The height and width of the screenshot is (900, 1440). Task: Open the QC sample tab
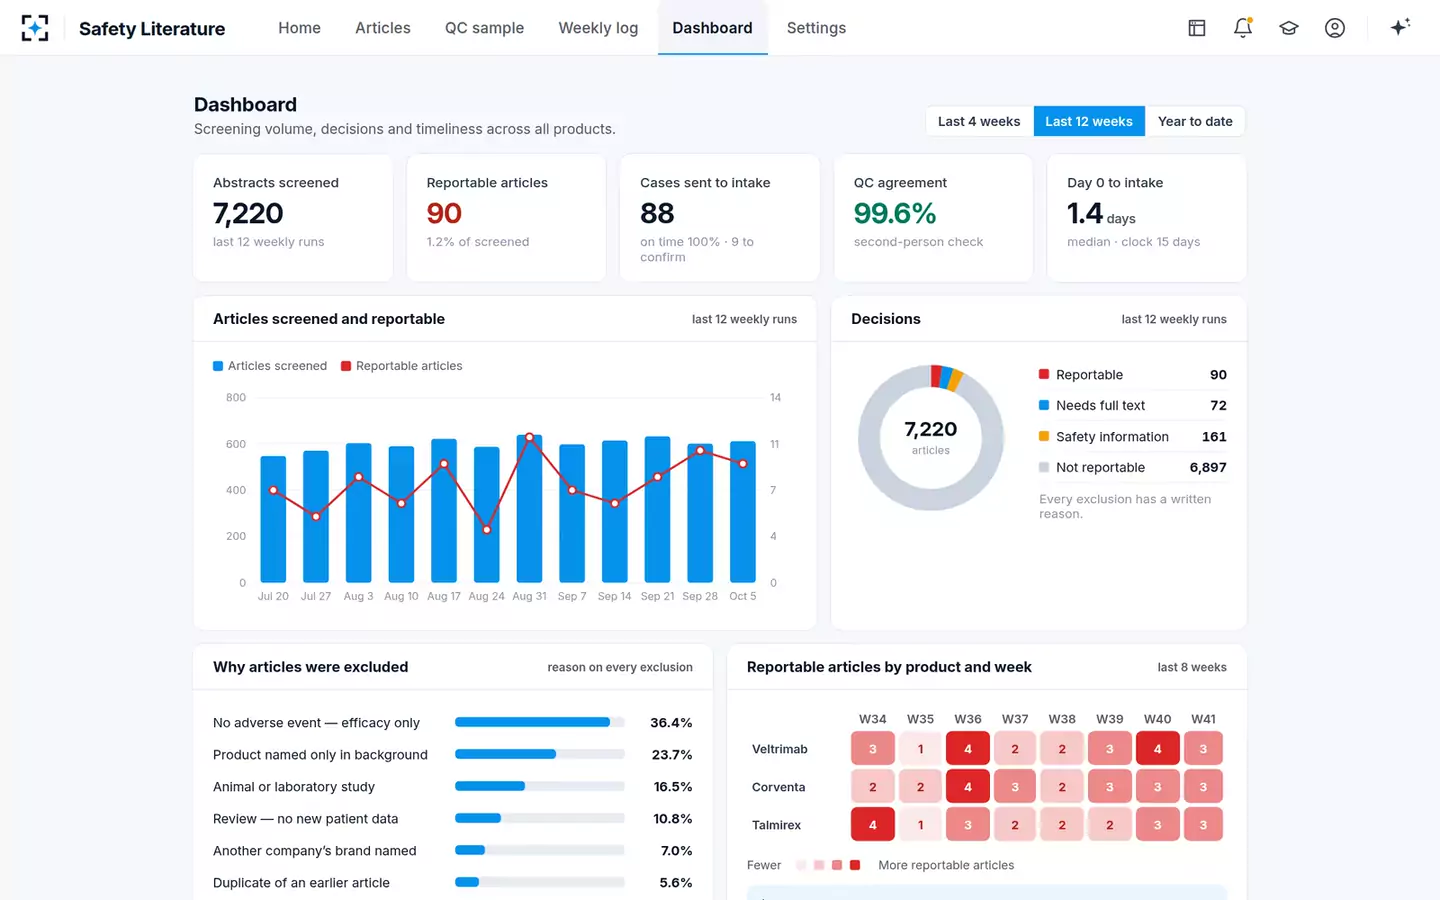[484, 28]
